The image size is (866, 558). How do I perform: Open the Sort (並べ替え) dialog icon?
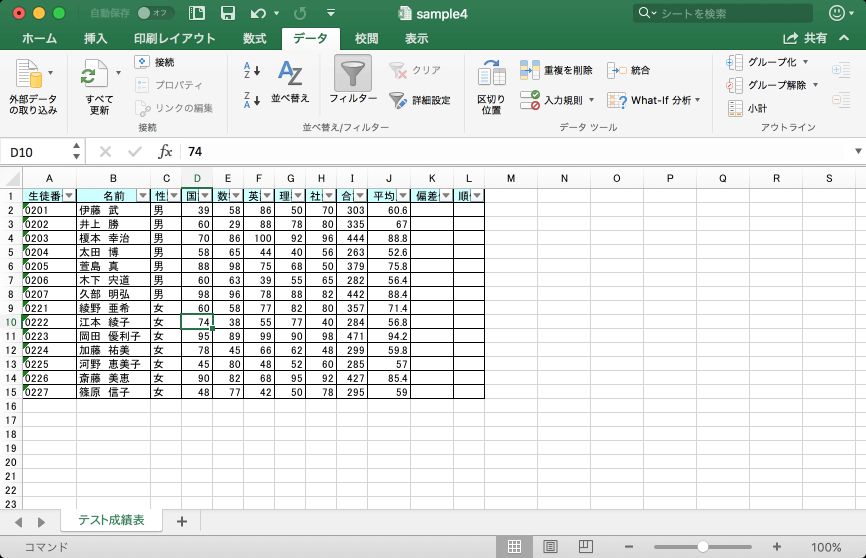click(290, 73)
